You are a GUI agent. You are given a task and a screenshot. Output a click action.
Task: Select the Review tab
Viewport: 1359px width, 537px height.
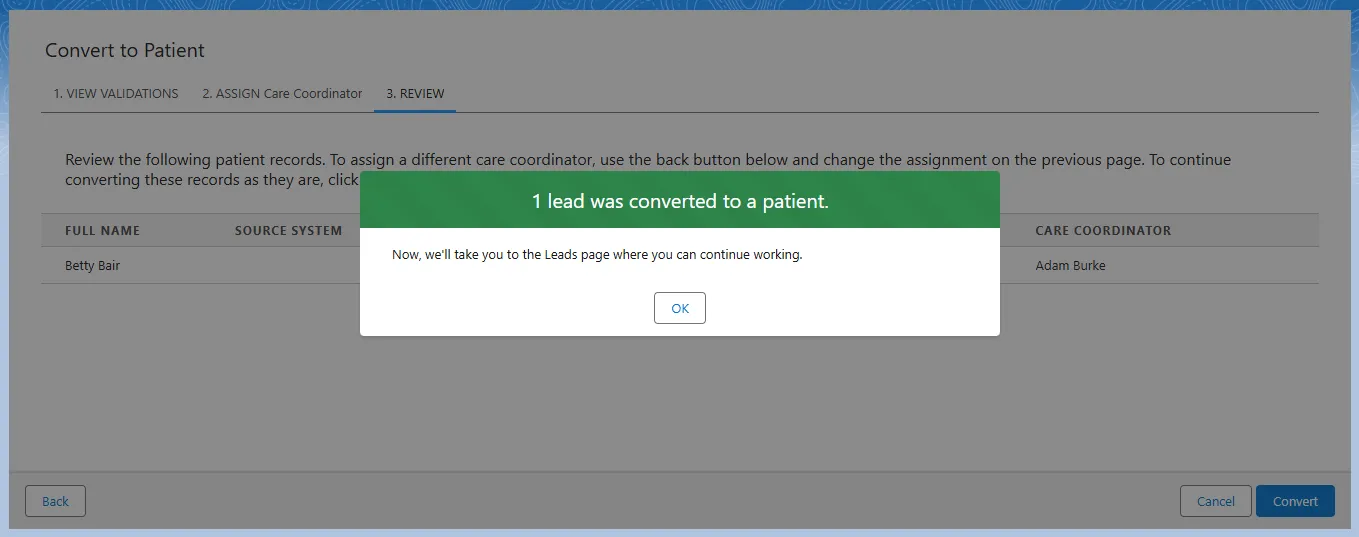coord(415,93)
